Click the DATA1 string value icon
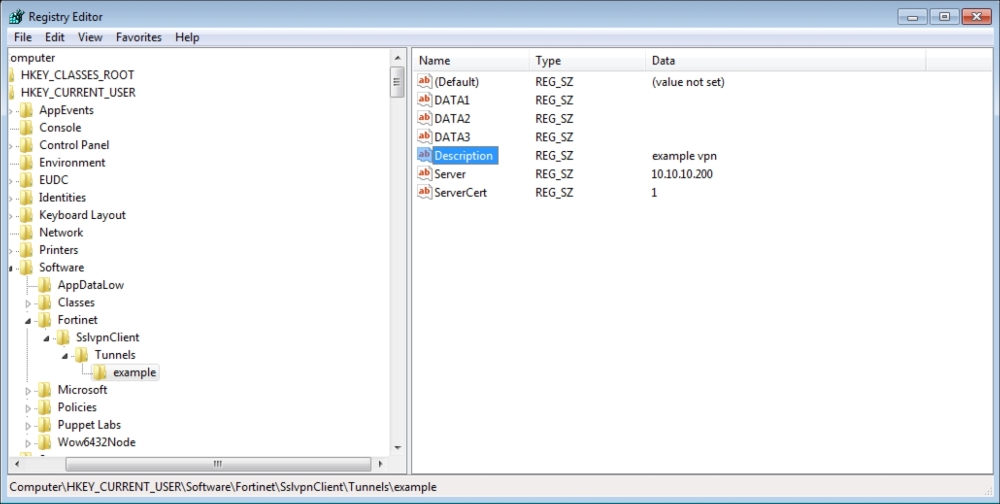The height and width of the screenshot is (504, 1000). click(x=424, y=100)
